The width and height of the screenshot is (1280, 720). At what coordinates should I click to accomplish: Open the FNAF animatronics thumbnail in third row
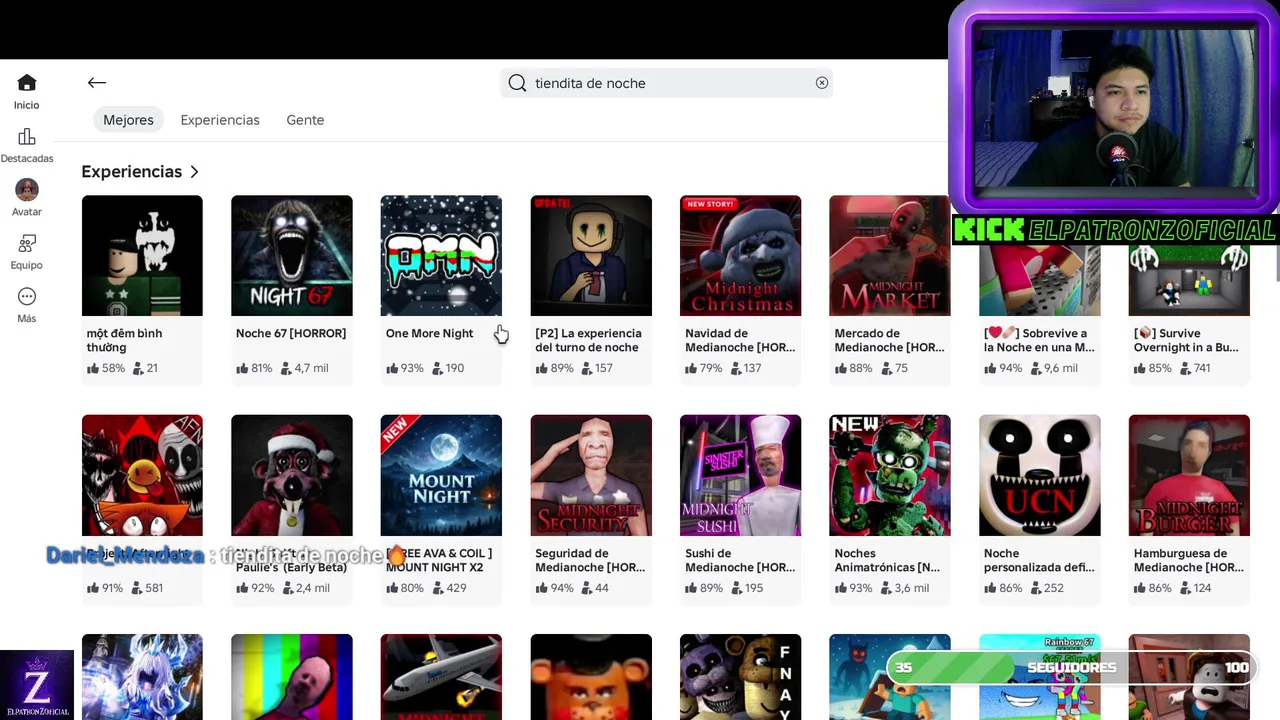(740, 677)
